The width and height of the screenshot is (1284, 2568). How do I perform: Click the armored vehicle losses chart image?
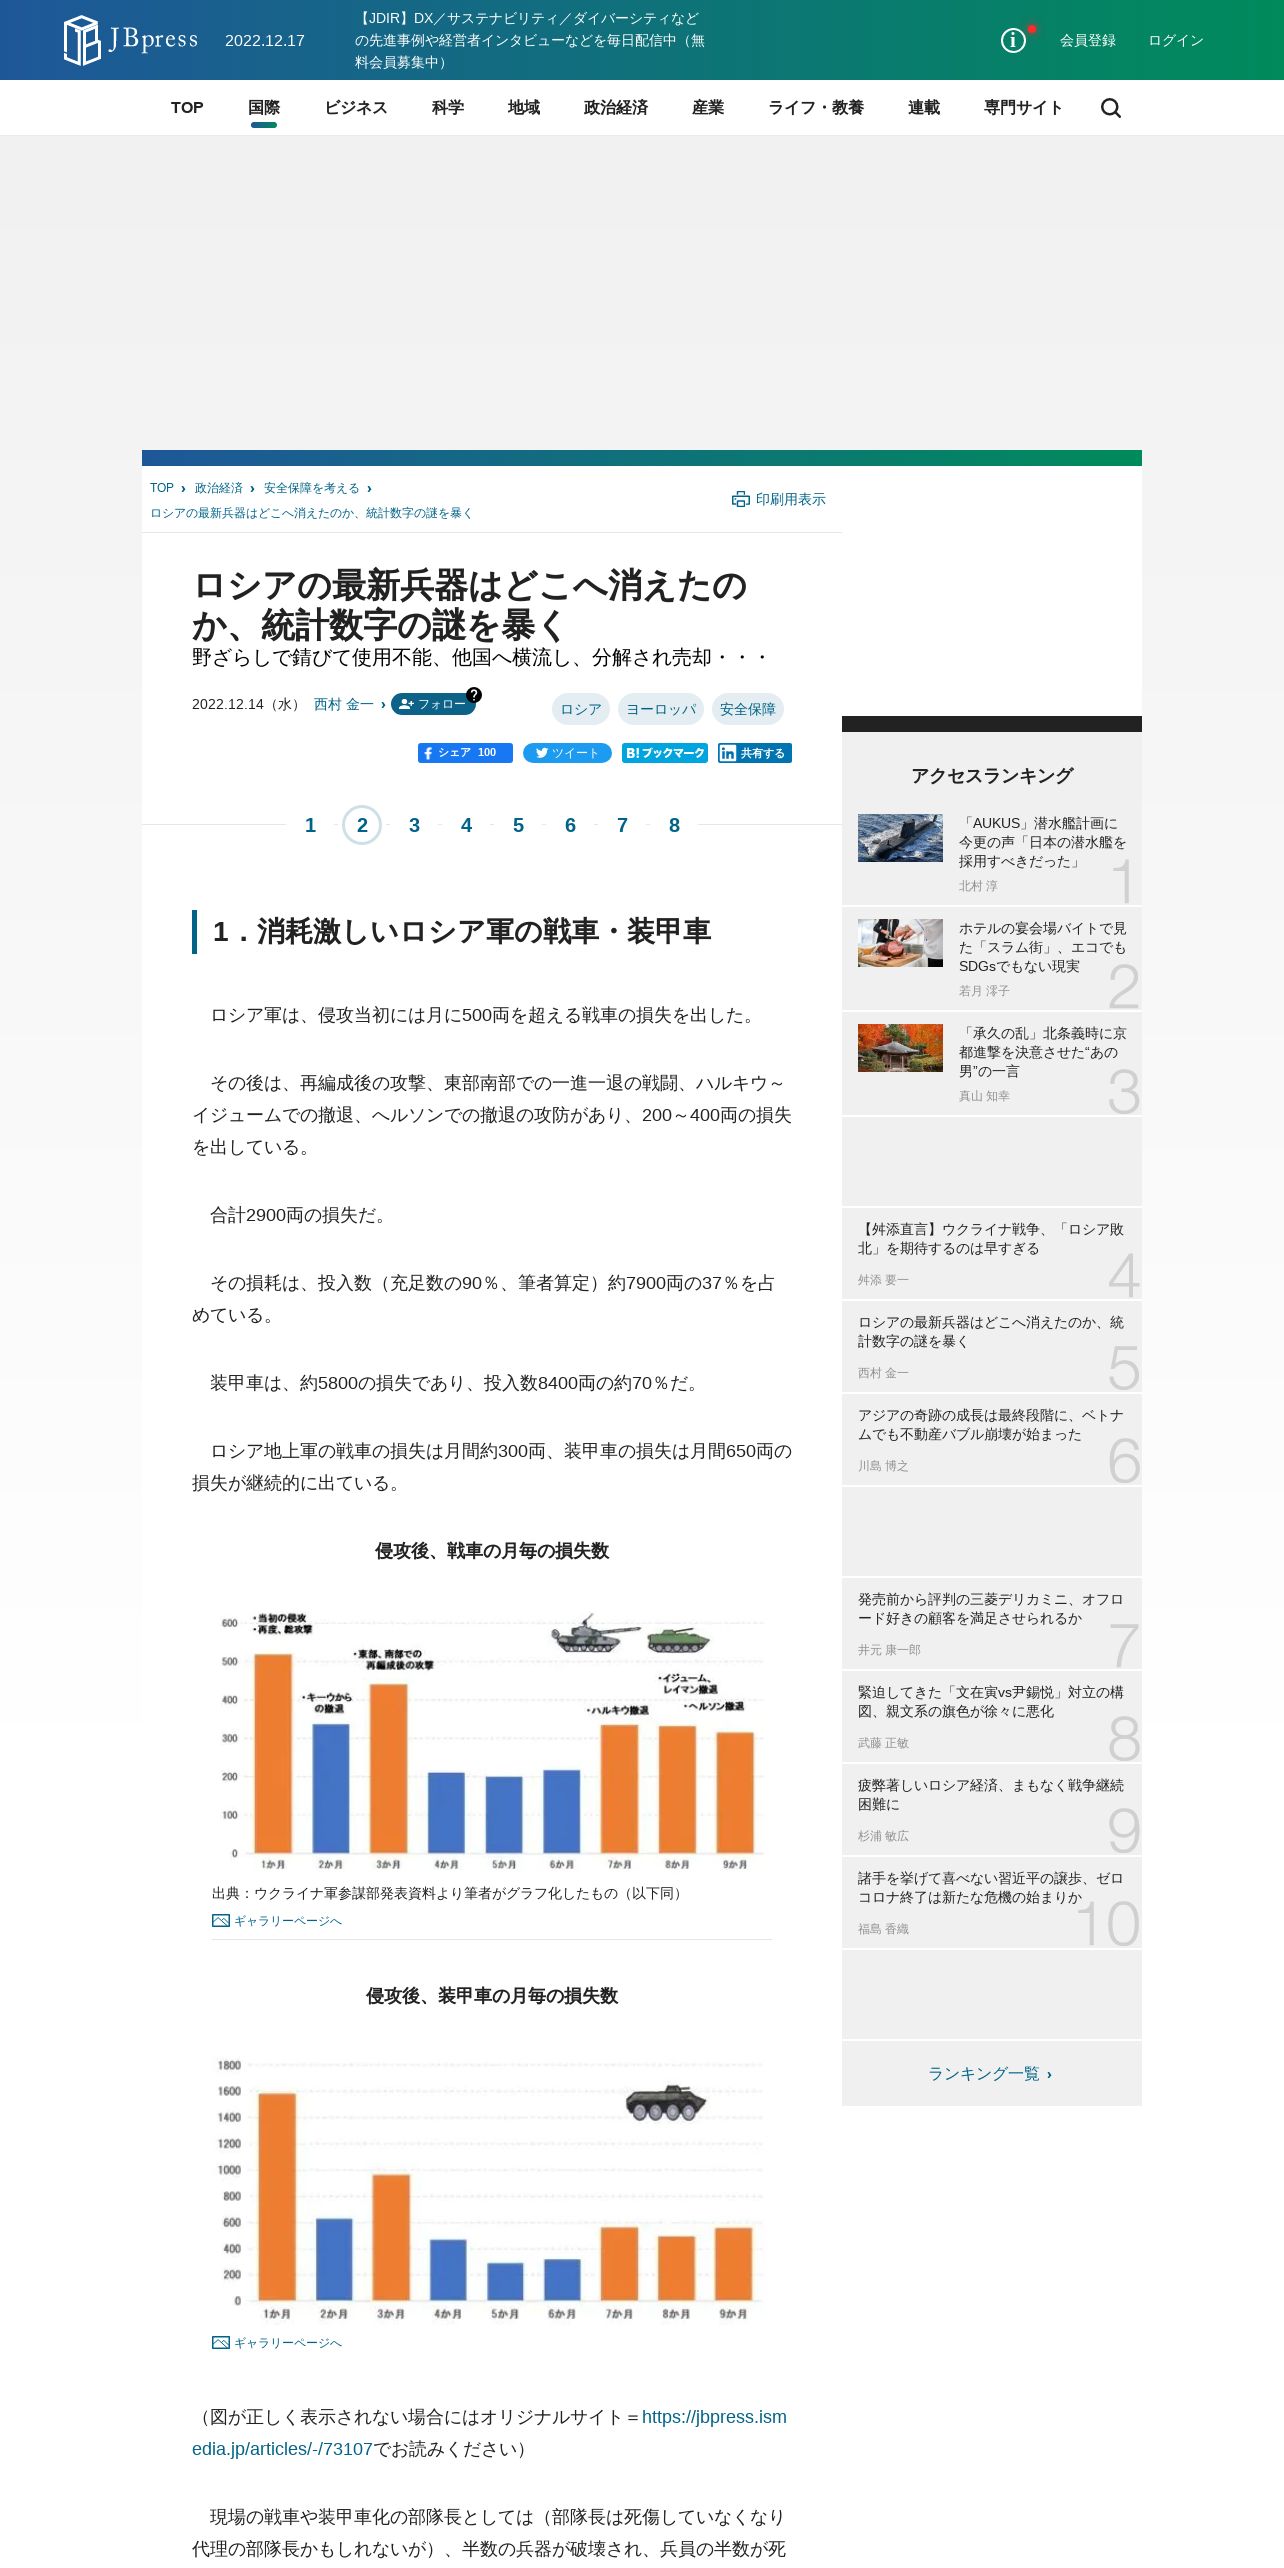coord(492,2187)
